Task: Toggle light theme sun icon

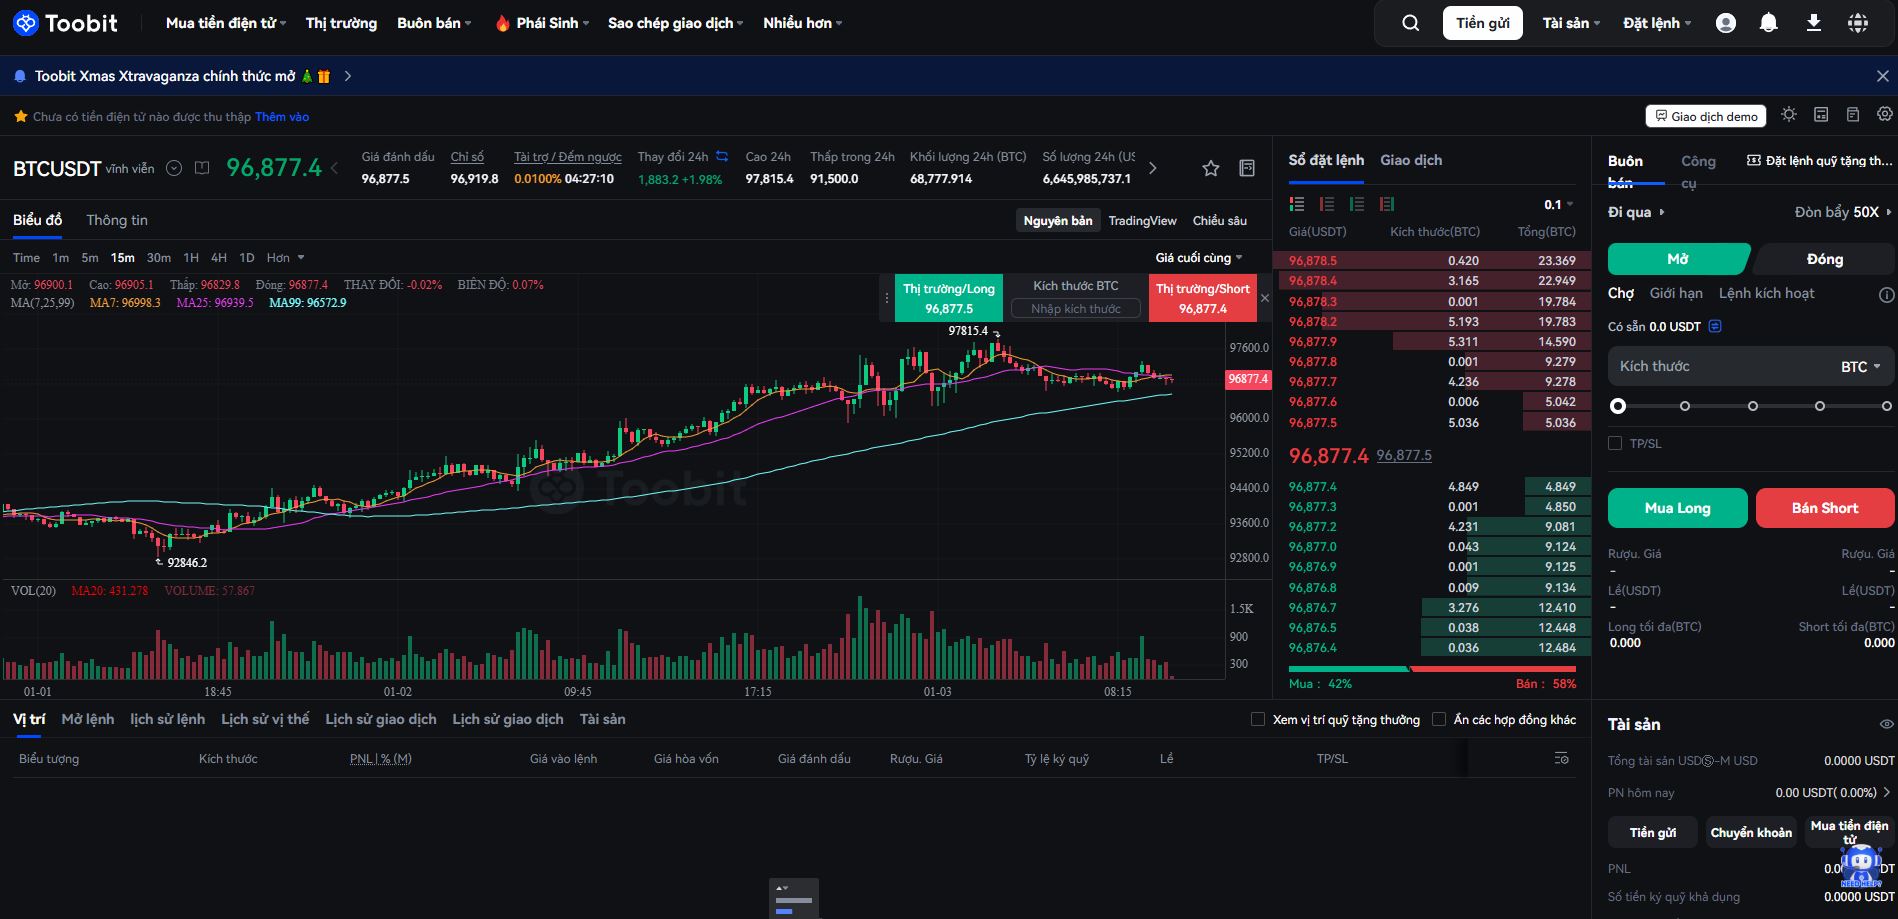Action: 1789,115
